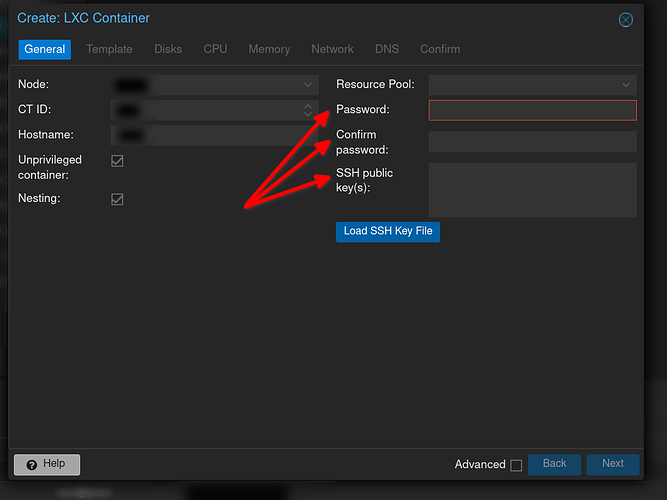Select the Memory tab

(269, 49)
